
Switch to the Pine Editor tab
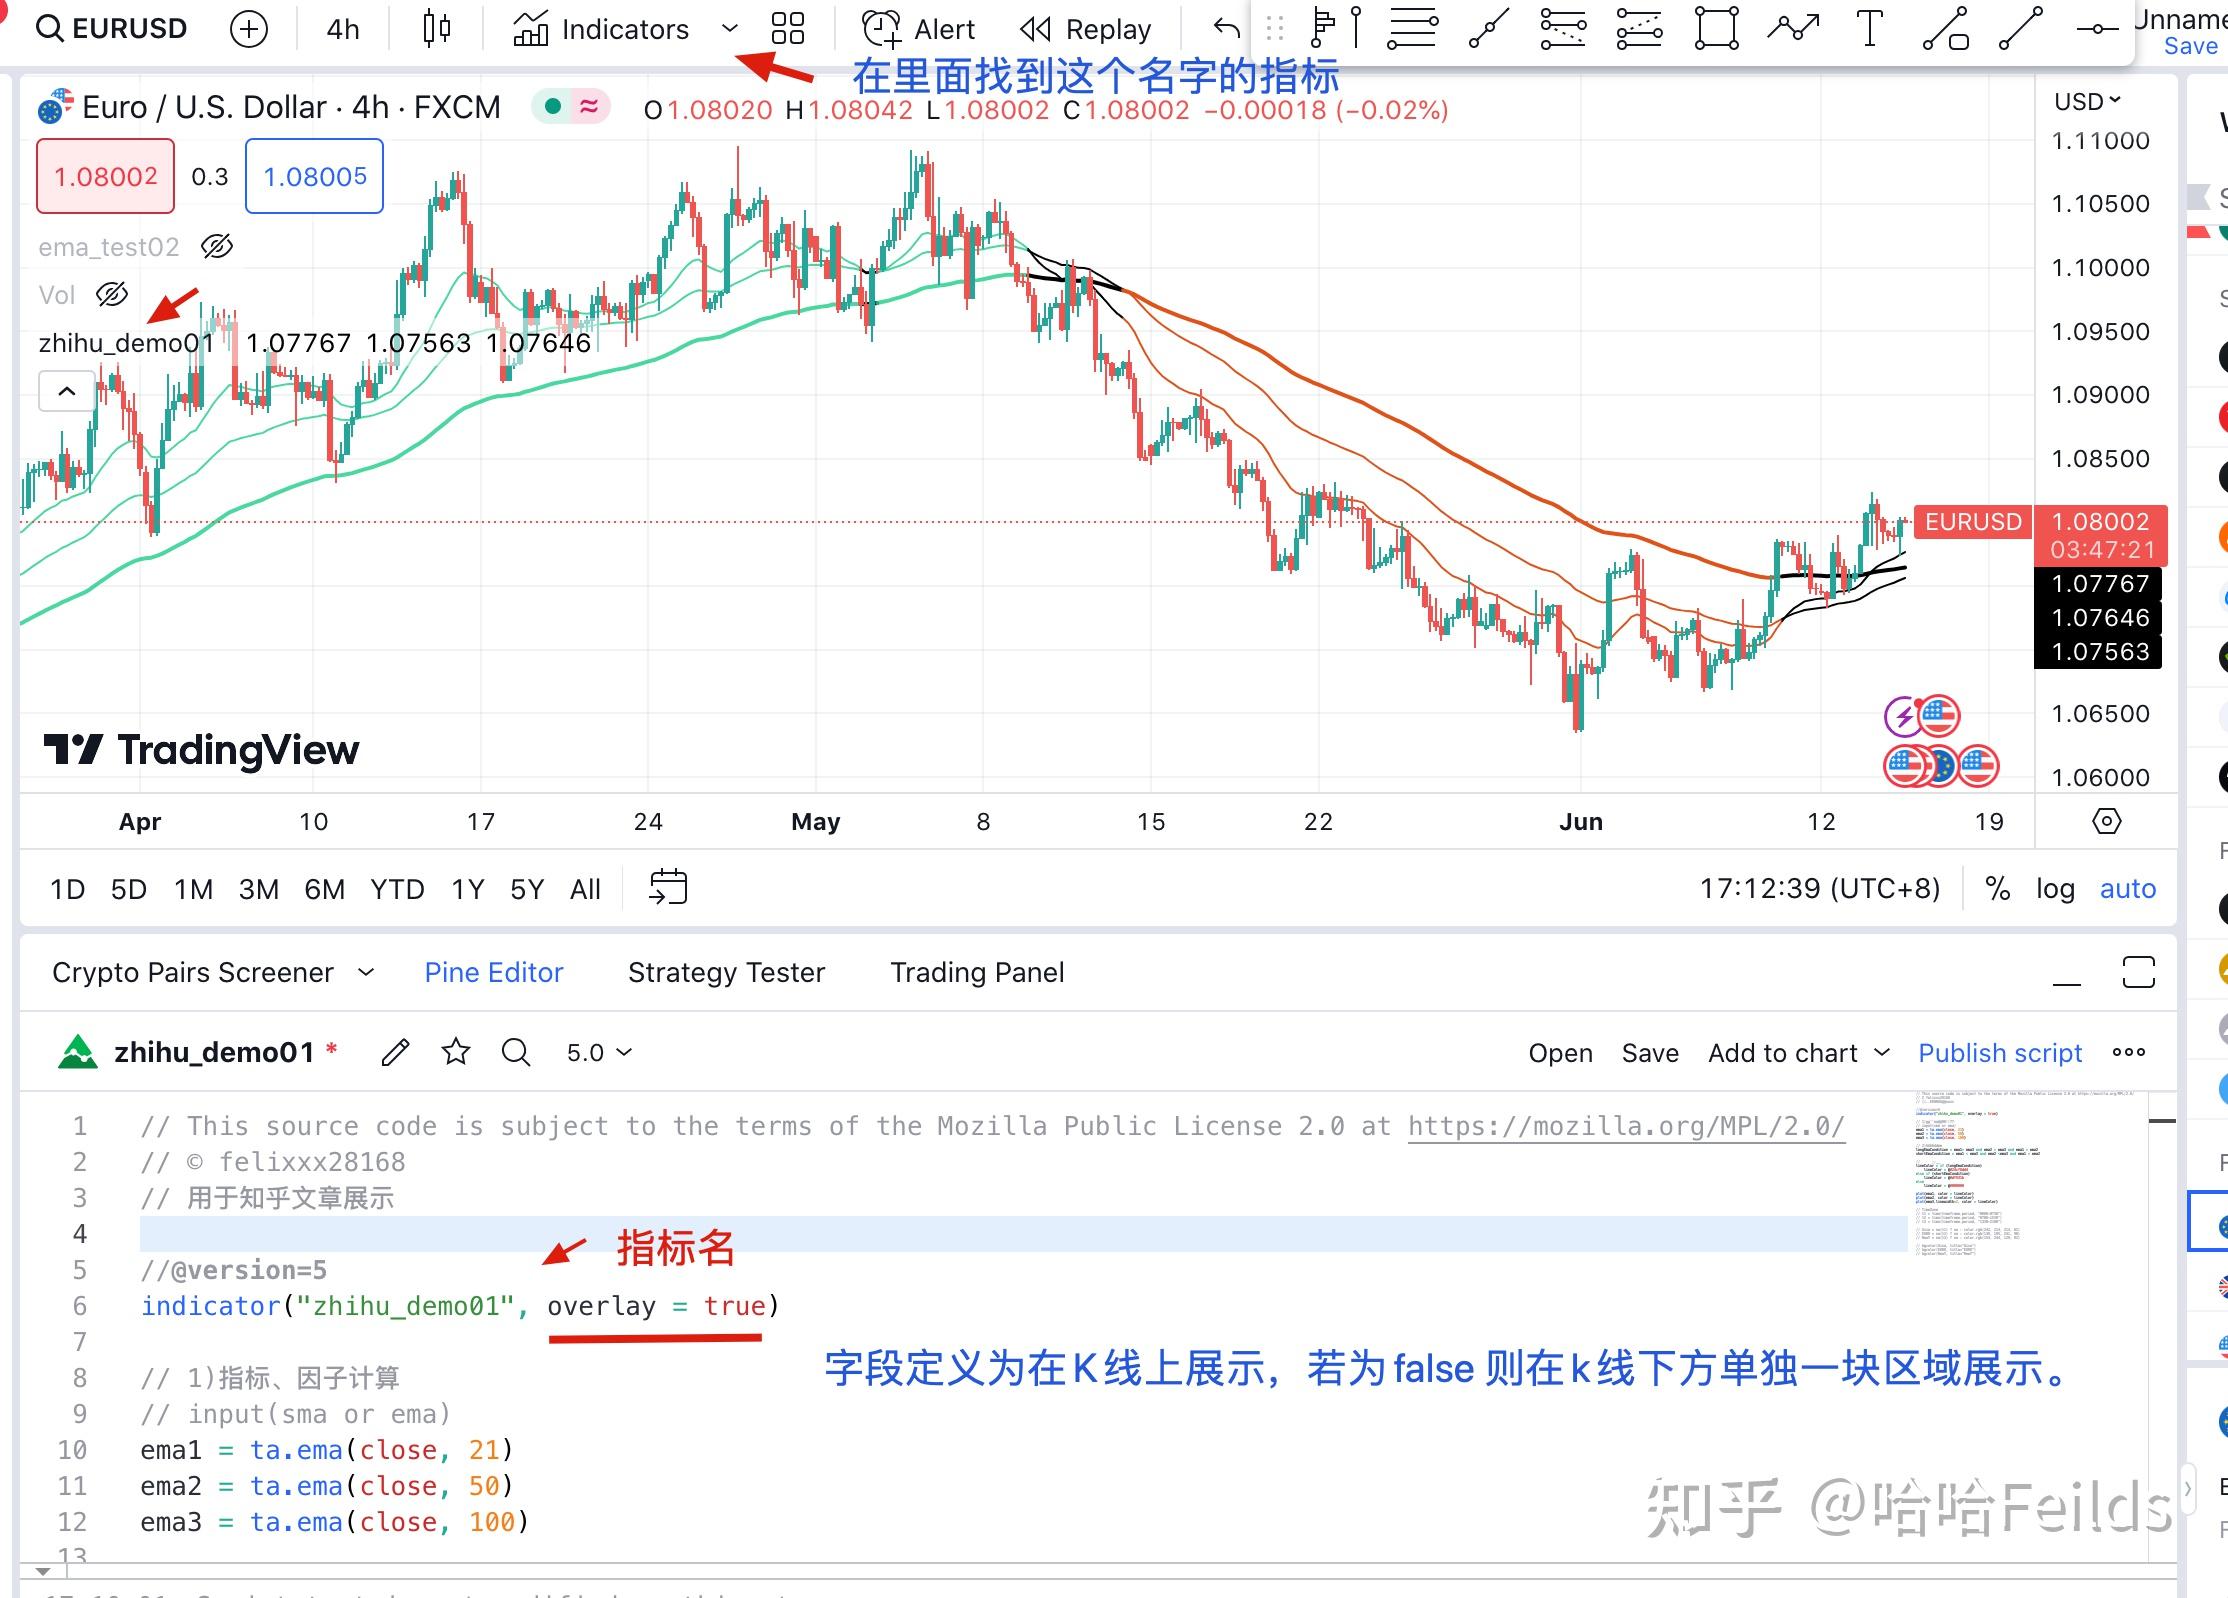494,972
